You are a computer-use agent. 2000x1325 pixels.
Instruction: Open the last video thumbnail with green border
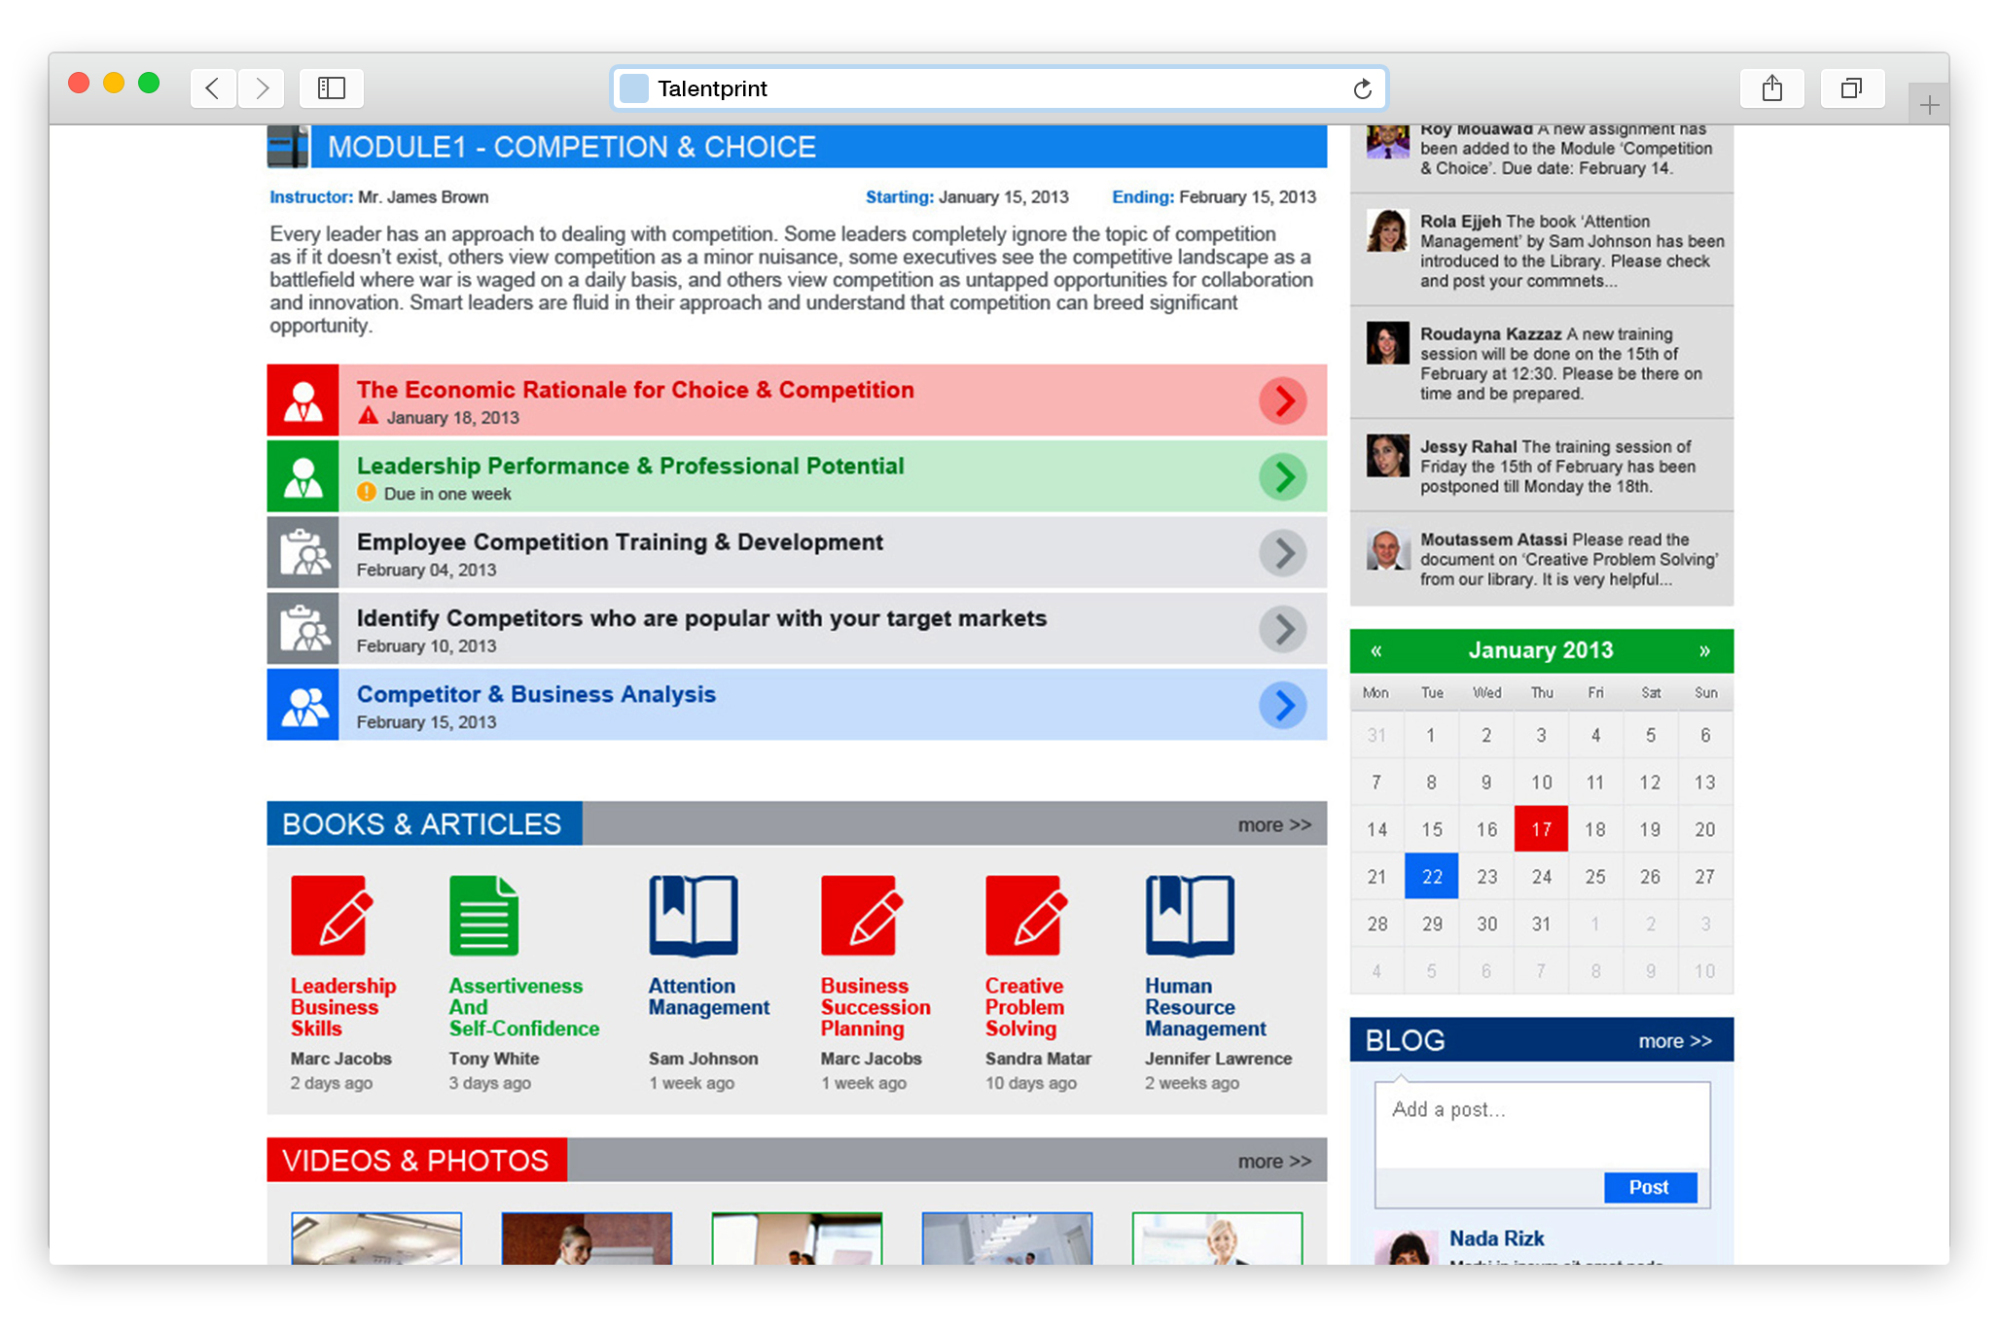click(x=1217, y=1238)
